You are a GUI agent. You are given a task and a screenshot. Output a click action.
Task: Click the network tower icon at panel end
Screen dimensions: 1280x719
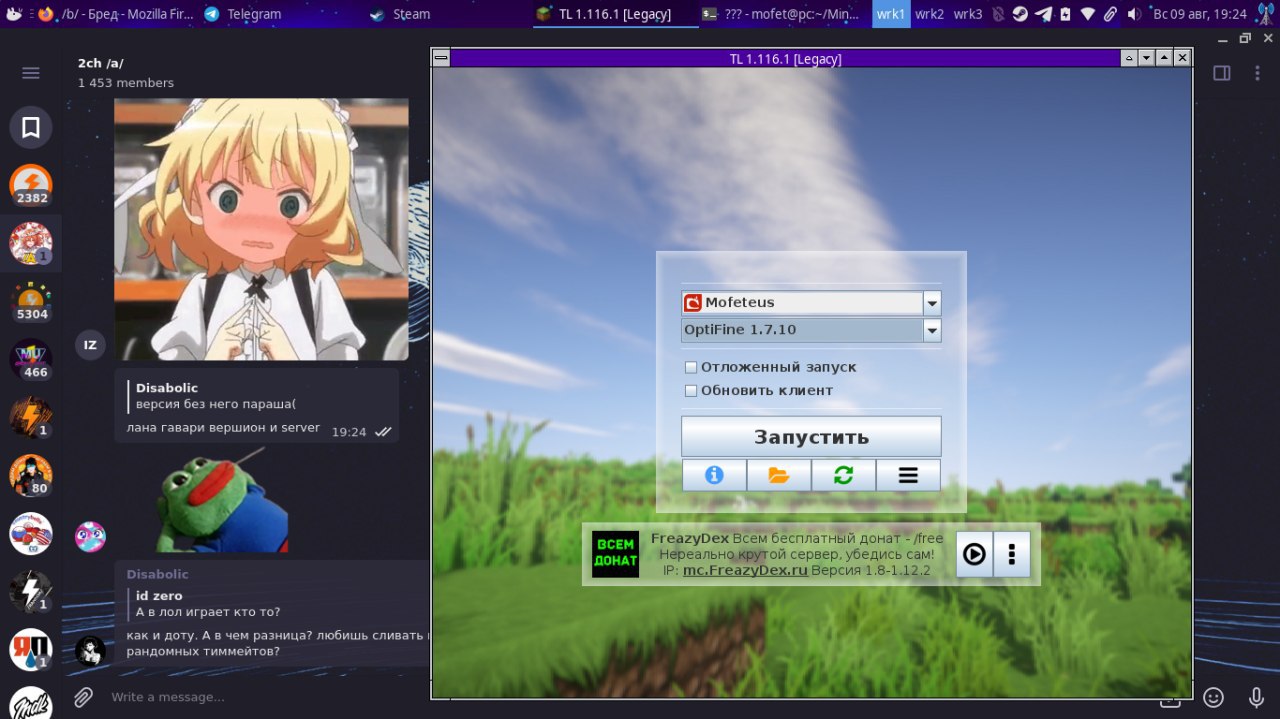pos(1264,14)
